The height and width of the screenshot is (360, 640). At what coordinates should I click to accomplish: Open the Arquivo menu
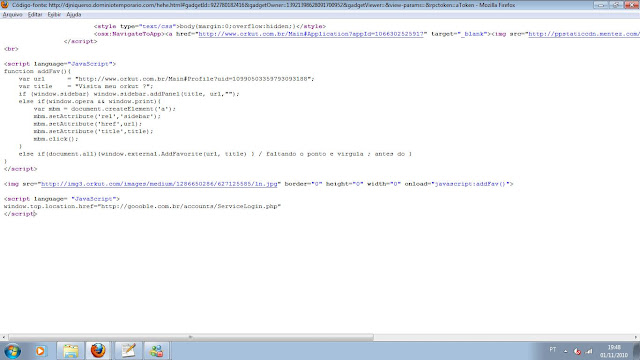click(12, 14)
